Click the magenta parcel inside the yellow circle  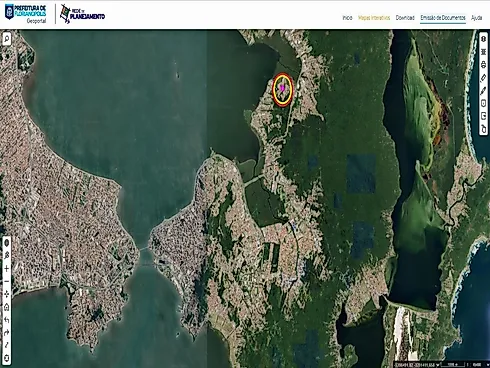coord(282,88)
